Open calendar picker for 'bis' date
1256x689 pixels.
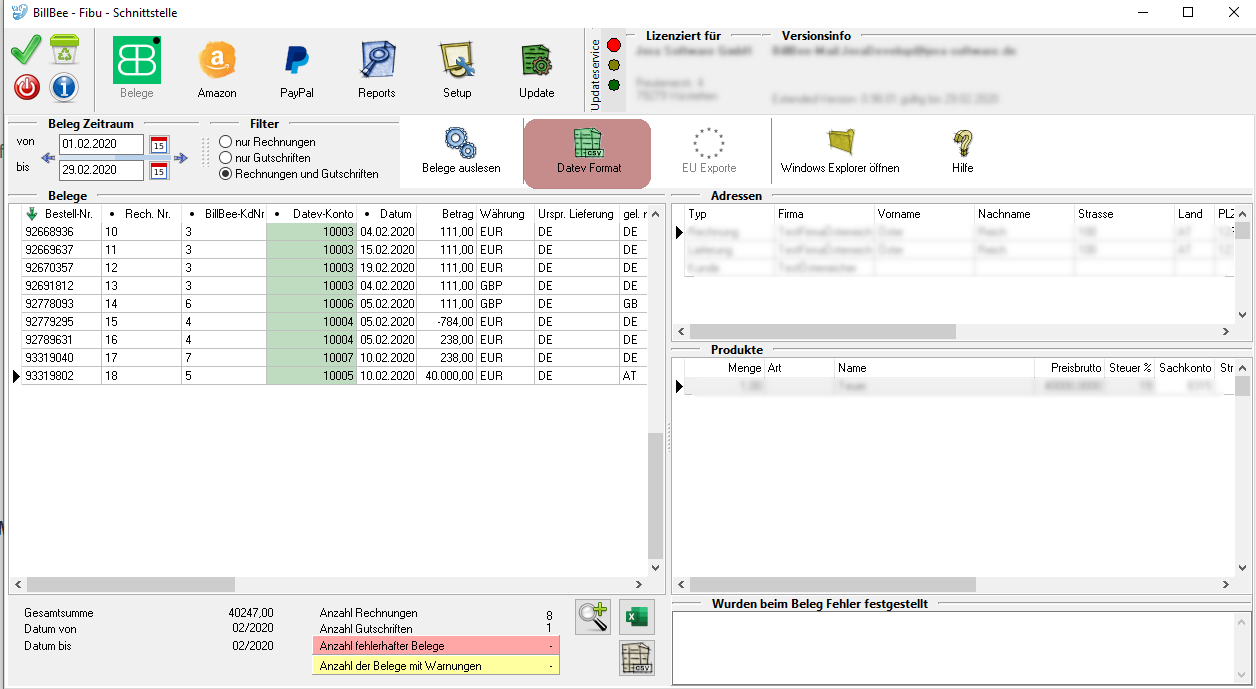tap(158, 171)
